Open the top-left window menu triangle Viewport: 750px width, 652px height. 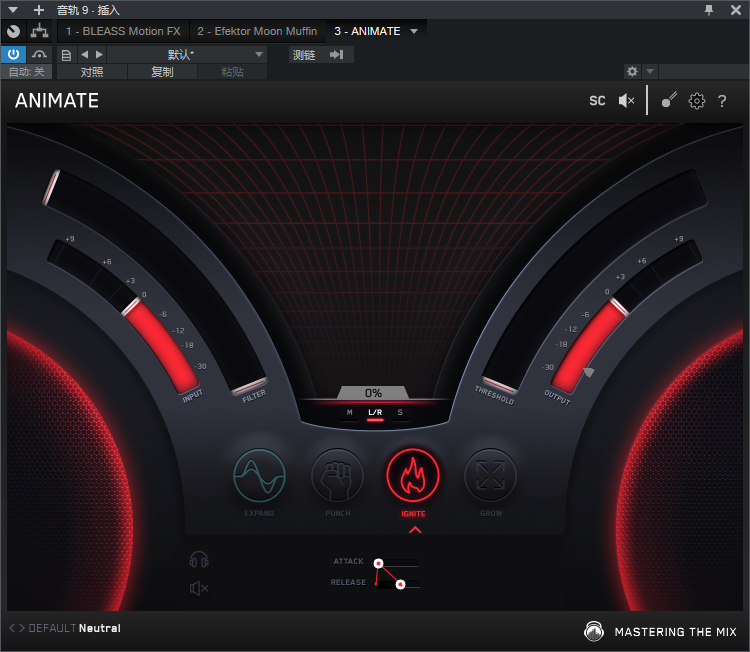[13, 10]
